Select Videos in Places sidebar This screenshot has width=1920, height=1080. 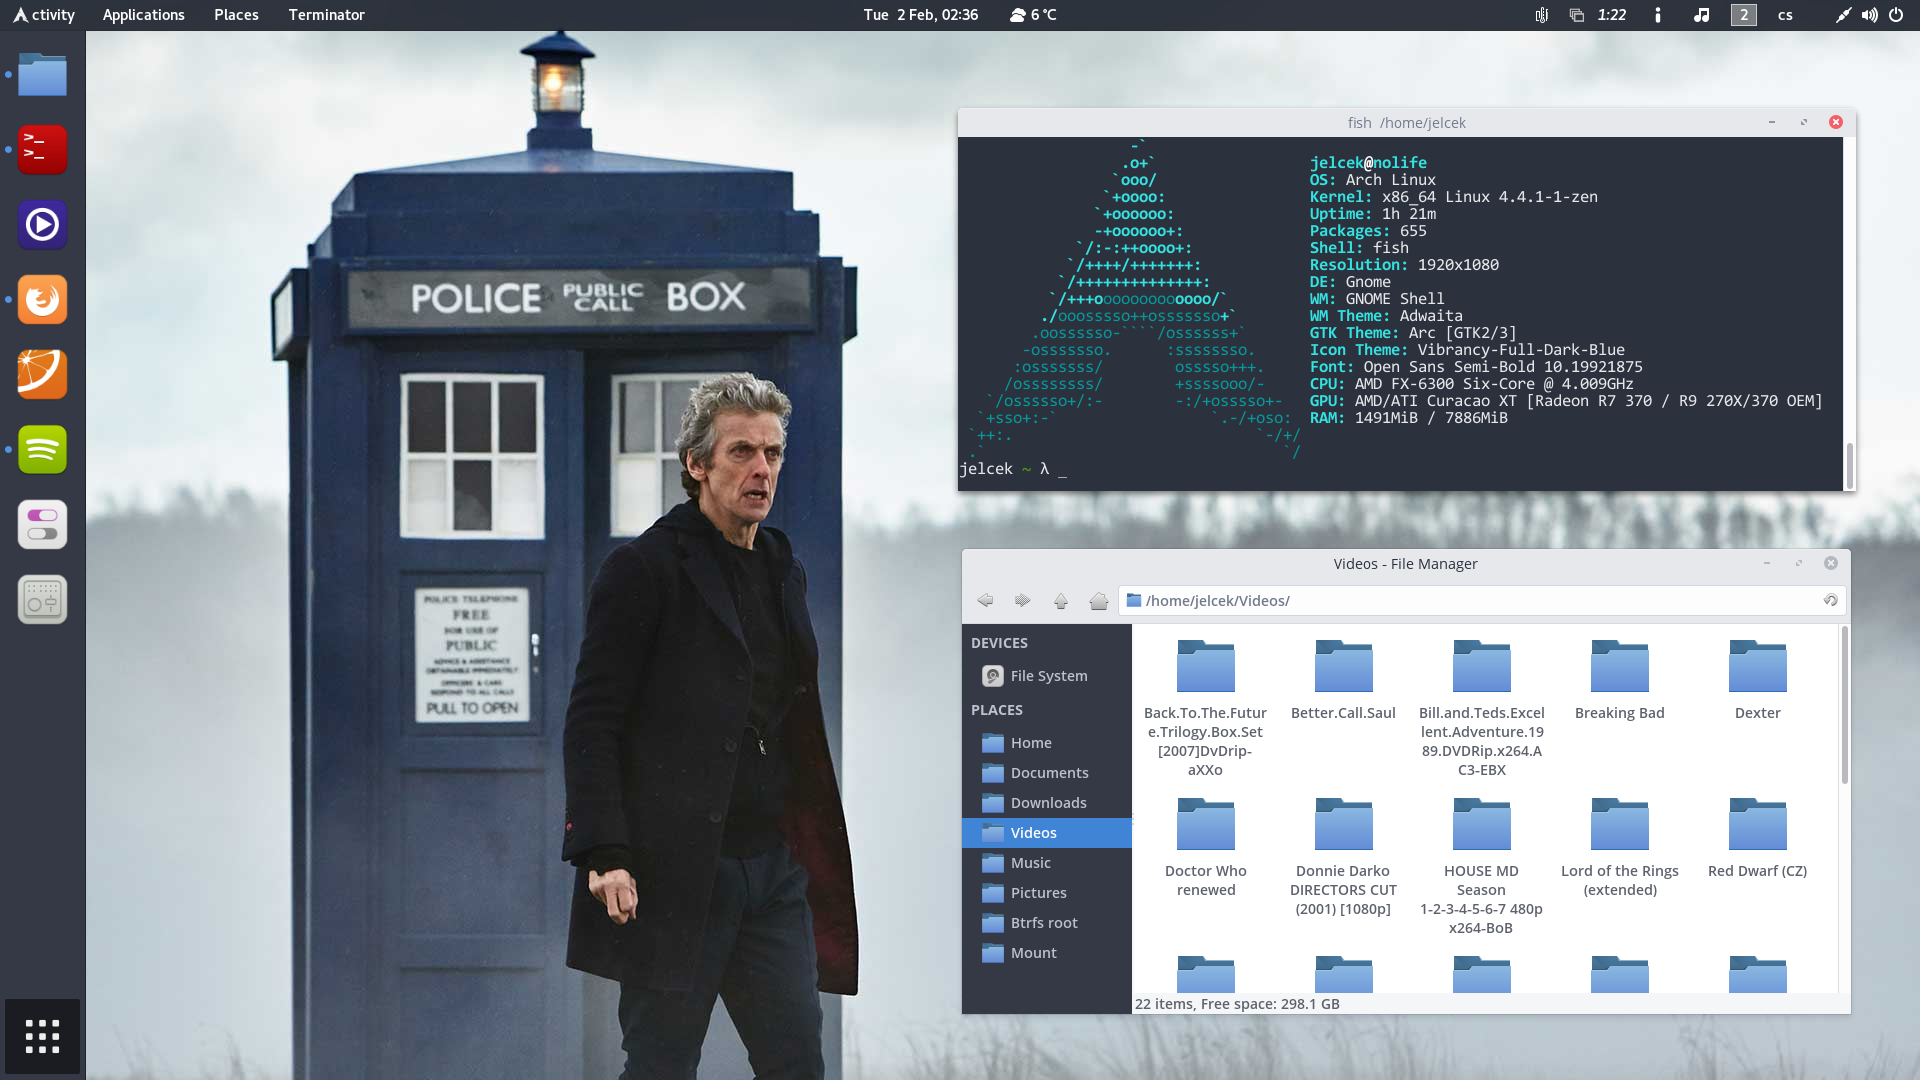[x=1046, y=833]
